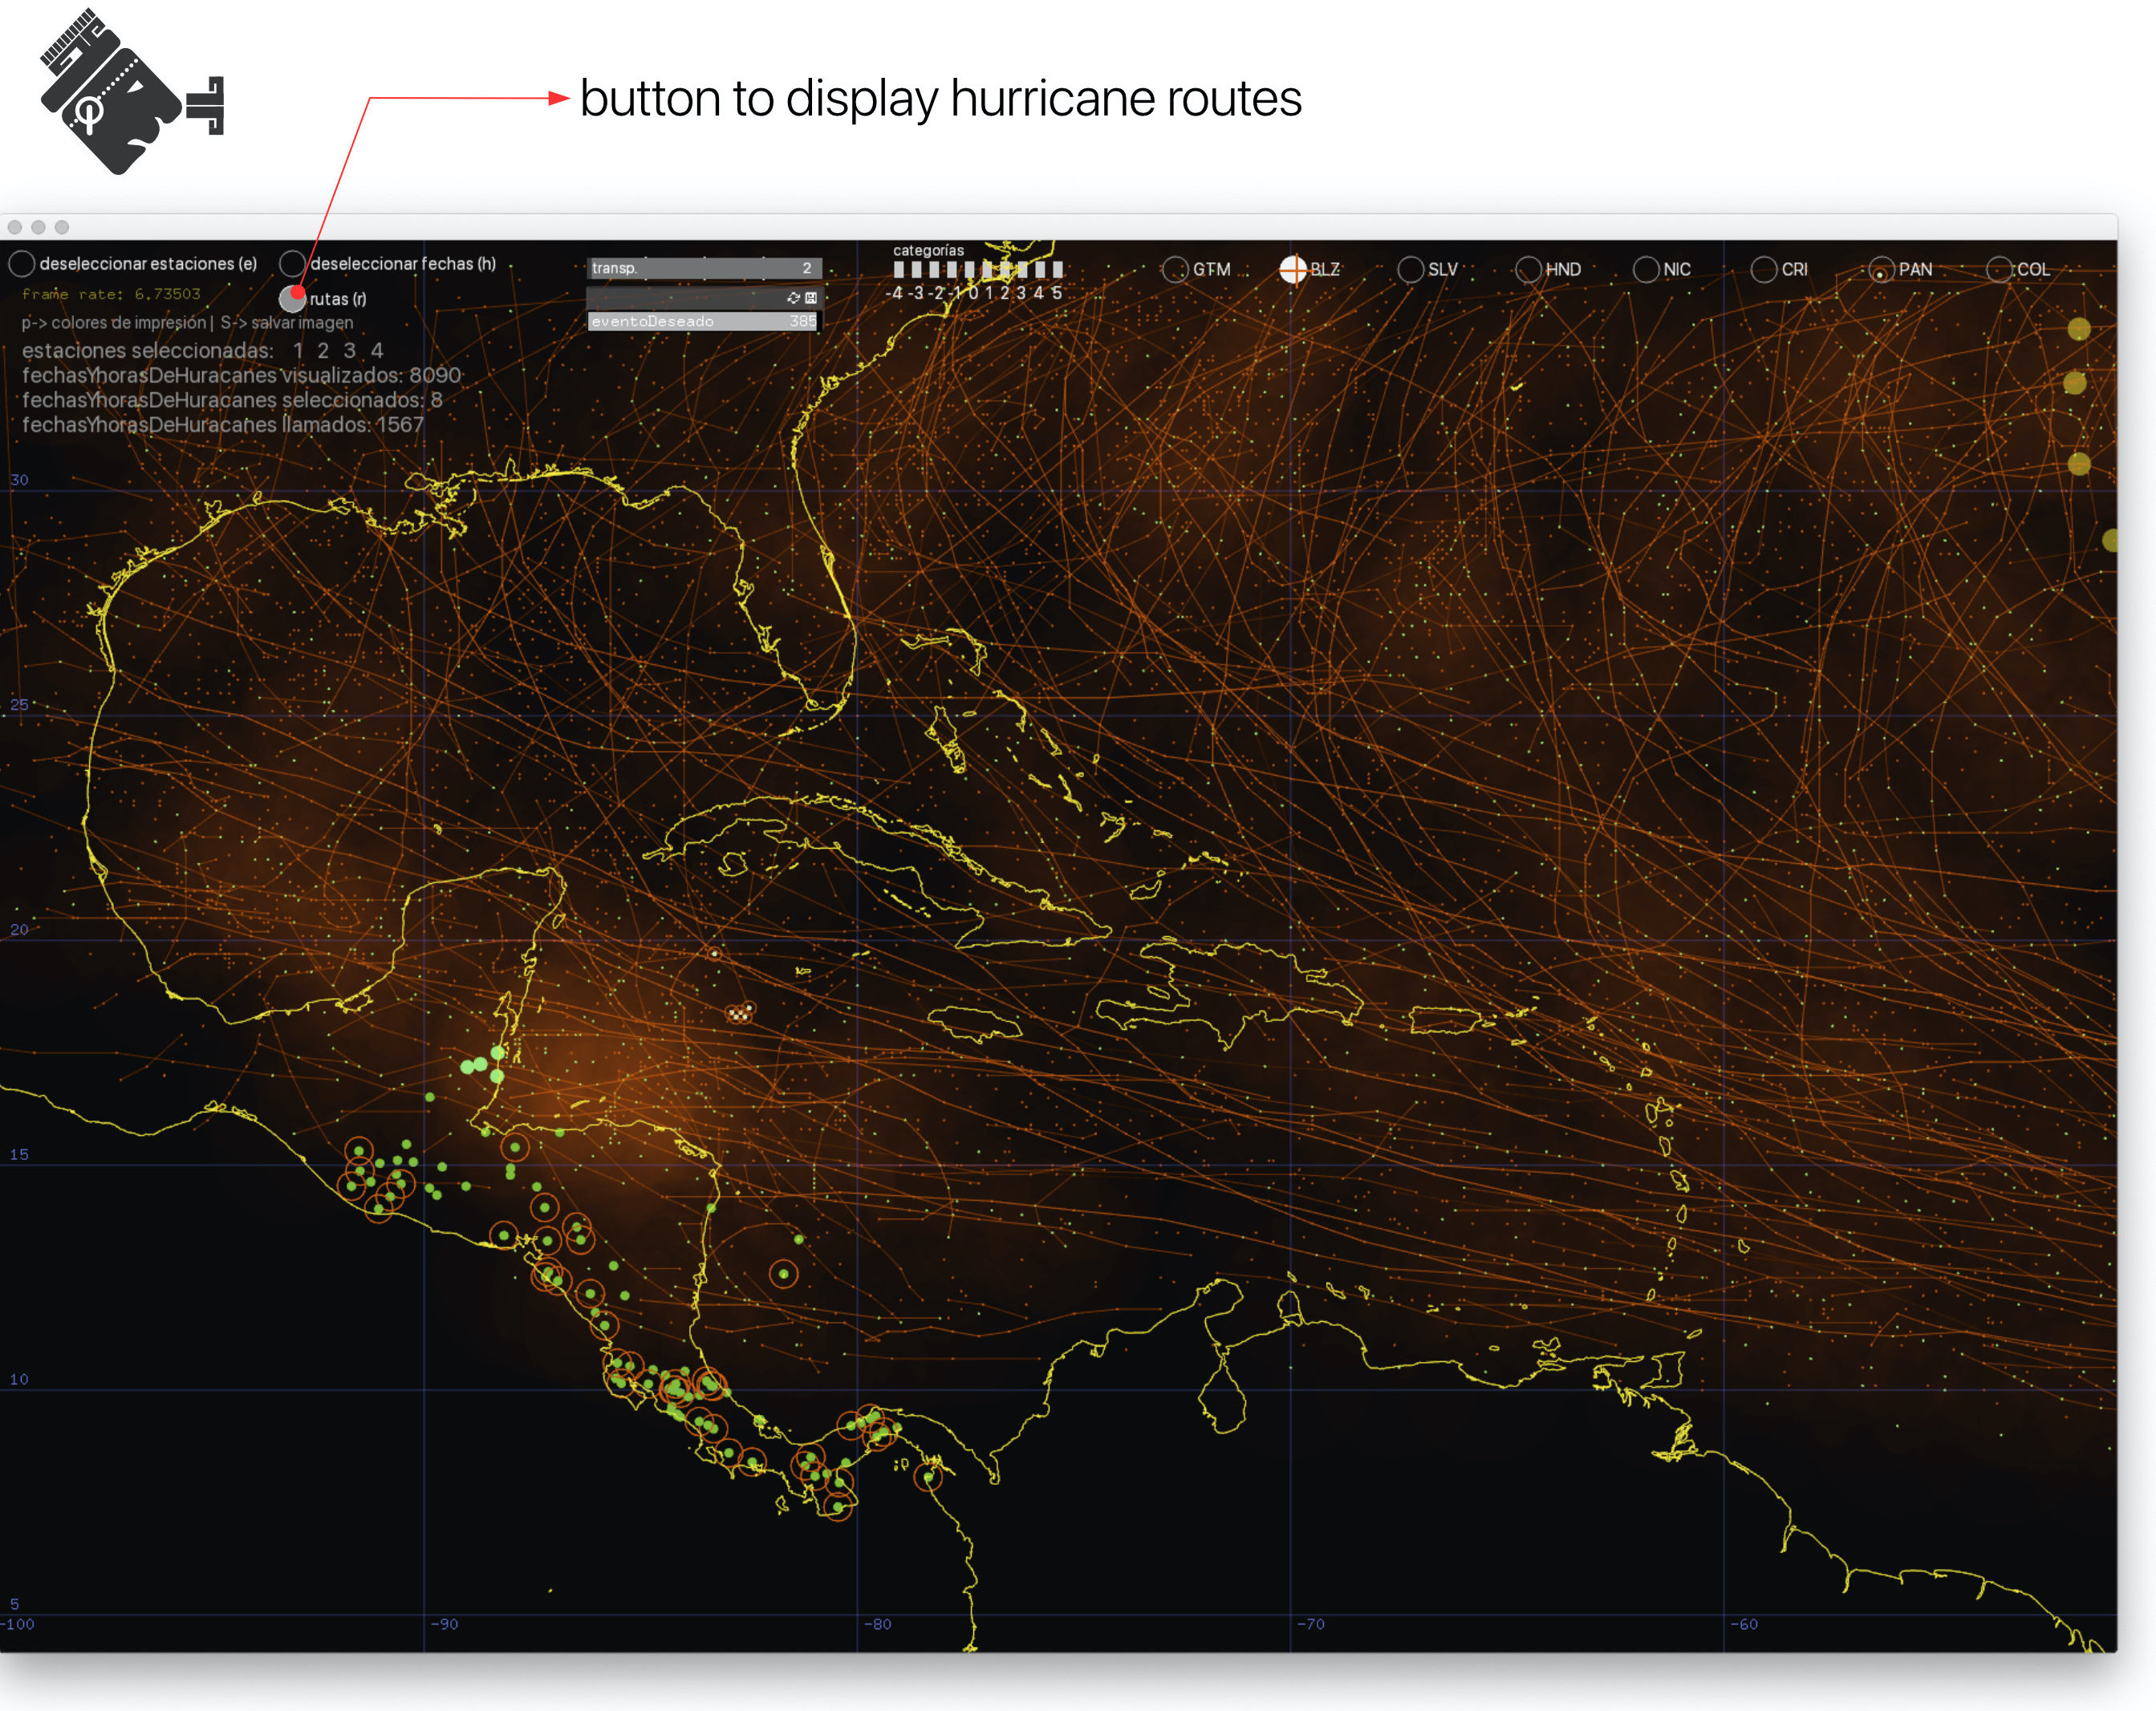The height and width of the screenshot is (1711, 2156).
Task: Click 'estaciones seleccionadas: 1 2 3 4' text
Action: [202, 351]
